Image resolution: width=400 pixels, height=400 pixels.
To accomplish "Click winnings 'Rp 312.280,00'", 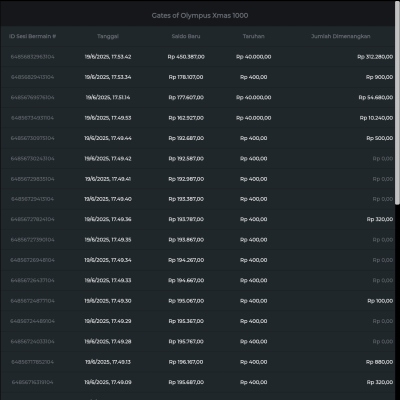I will coord(375,57).
